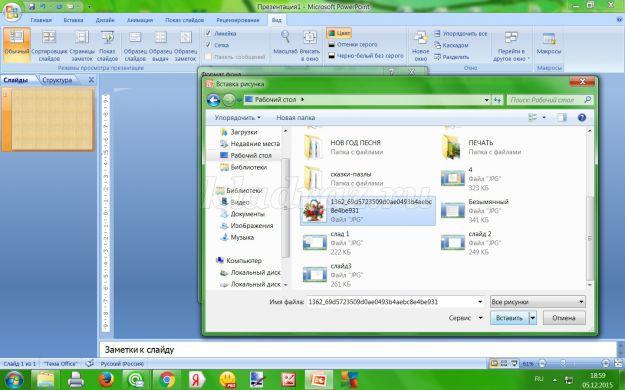Click the back arrow in insert dialog

tap(214, 100)
